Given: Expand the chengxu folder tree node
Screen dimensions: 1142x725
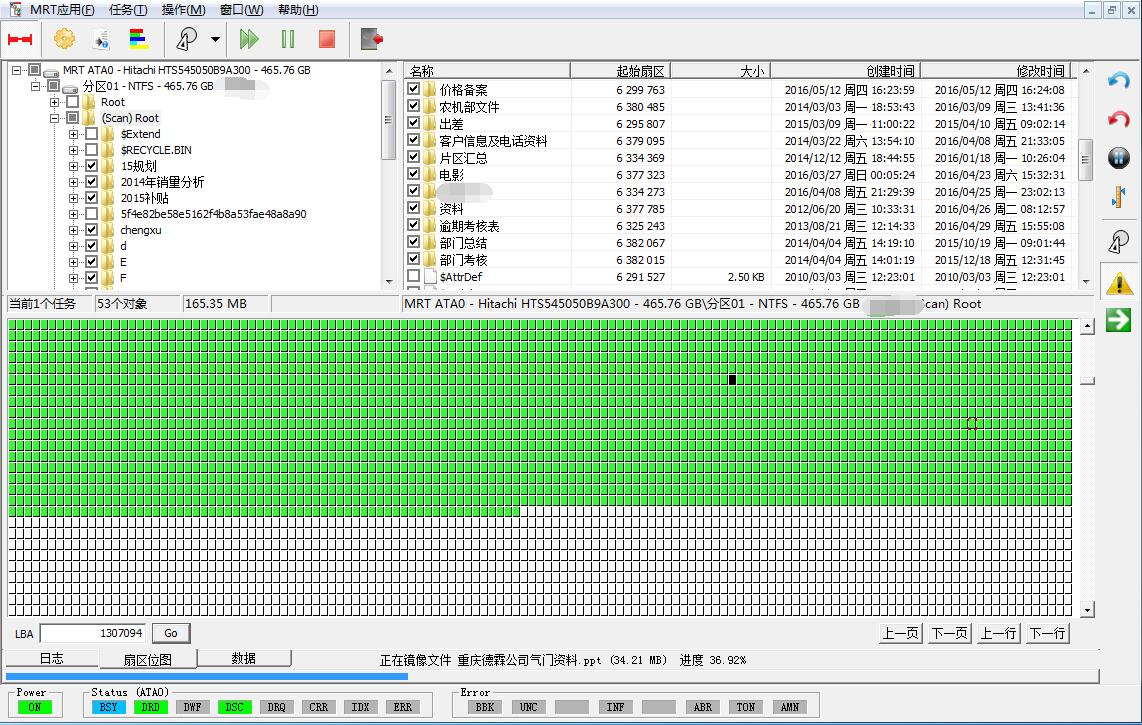Looking at the screenshot, I should 74,230.
